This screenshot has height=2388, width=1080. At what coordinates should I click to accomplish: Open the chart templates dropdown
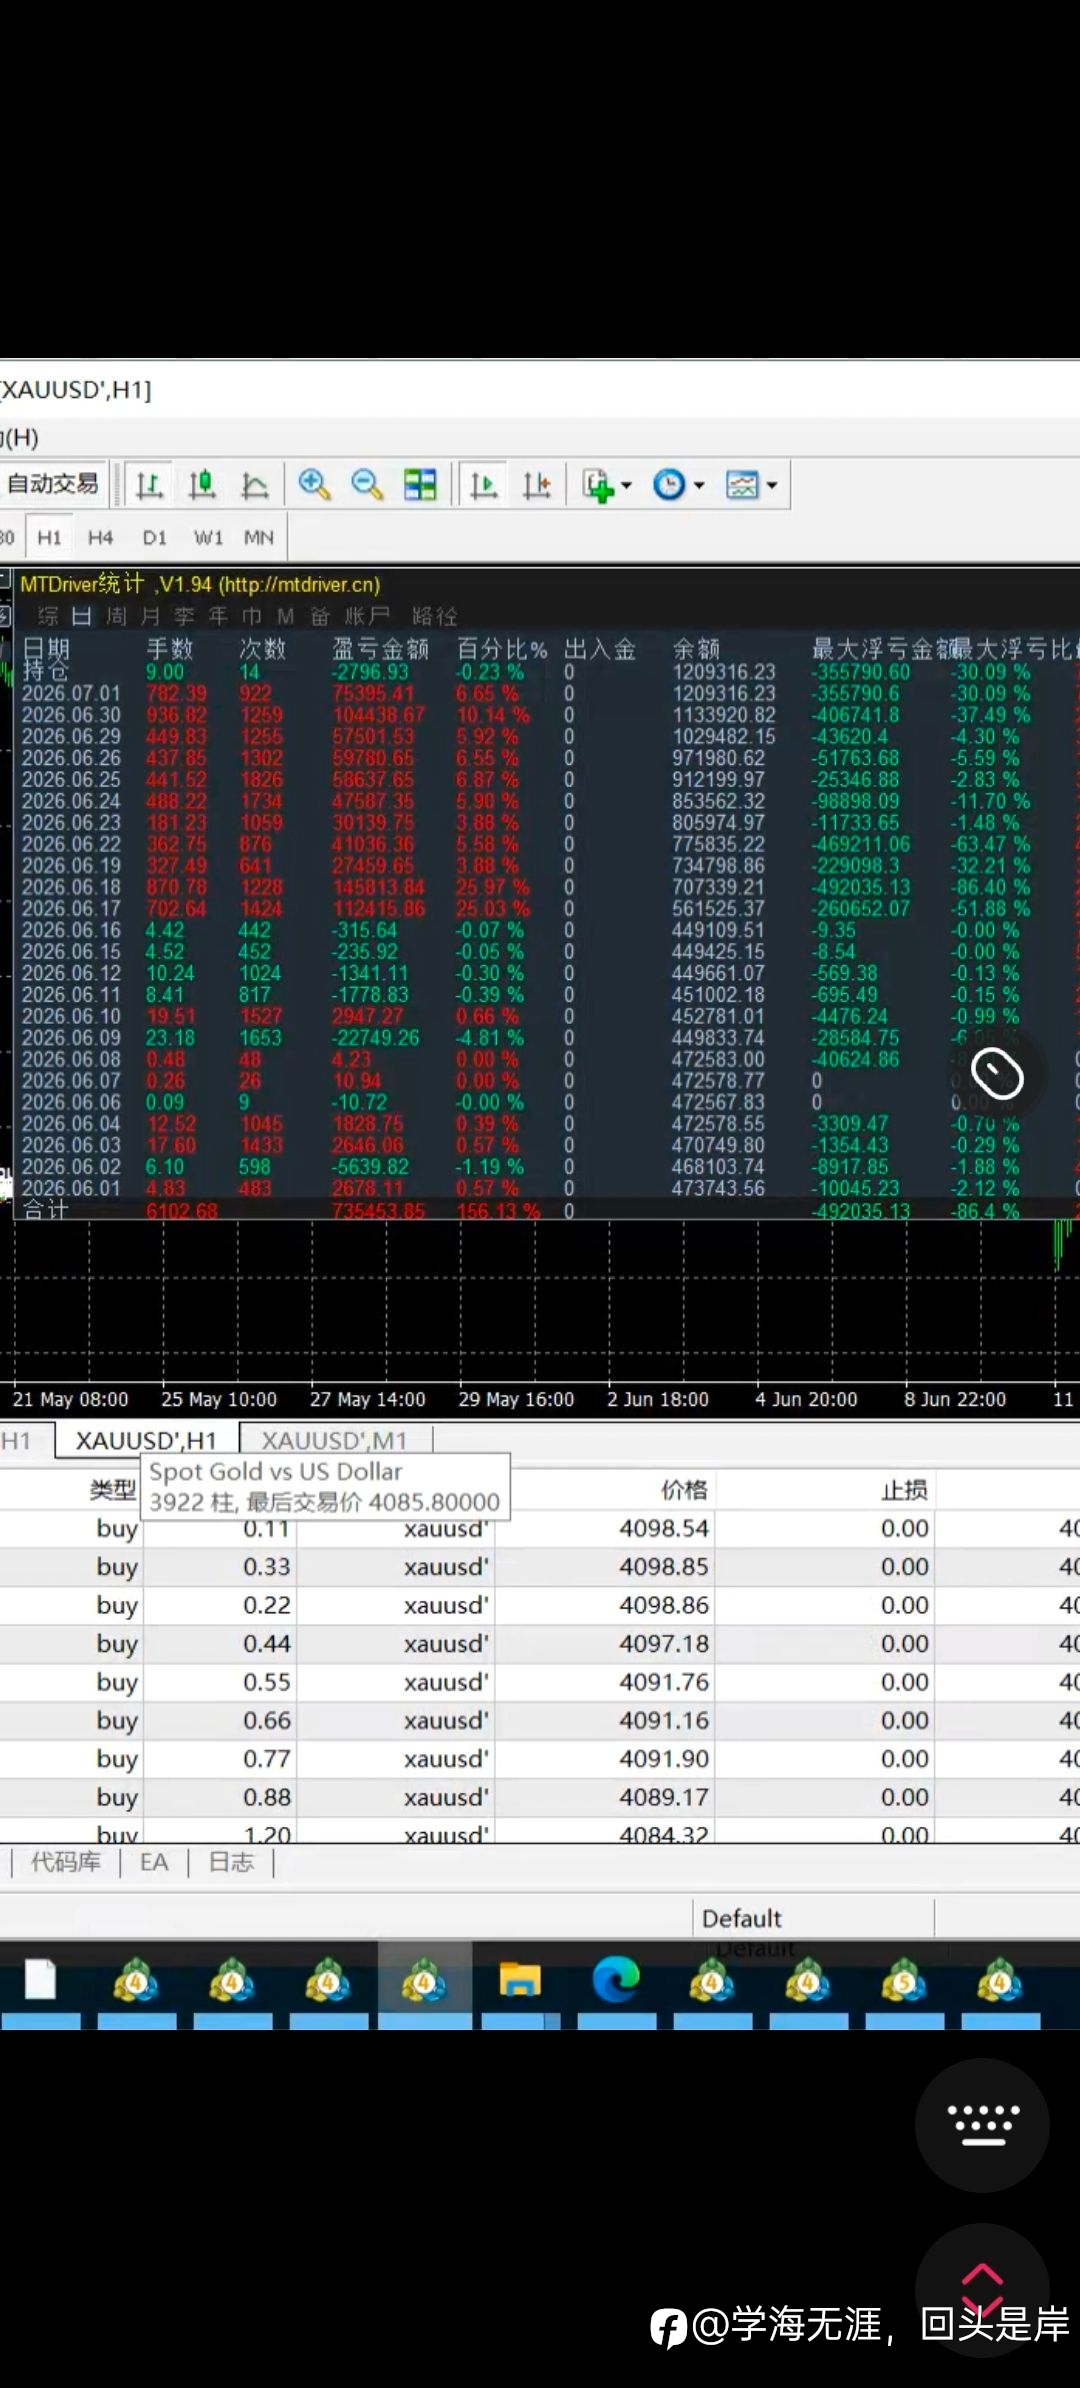752,486
